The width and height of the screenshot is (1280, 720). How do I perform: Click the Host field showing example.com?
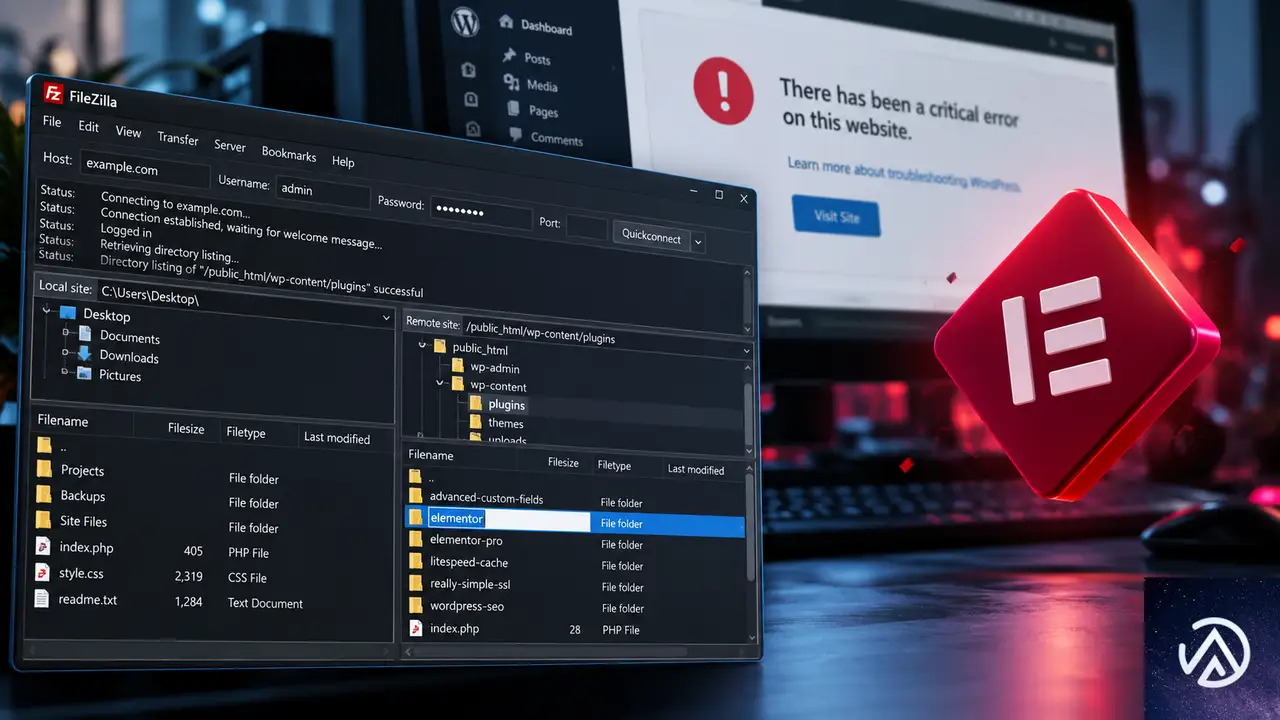point(143,169)
